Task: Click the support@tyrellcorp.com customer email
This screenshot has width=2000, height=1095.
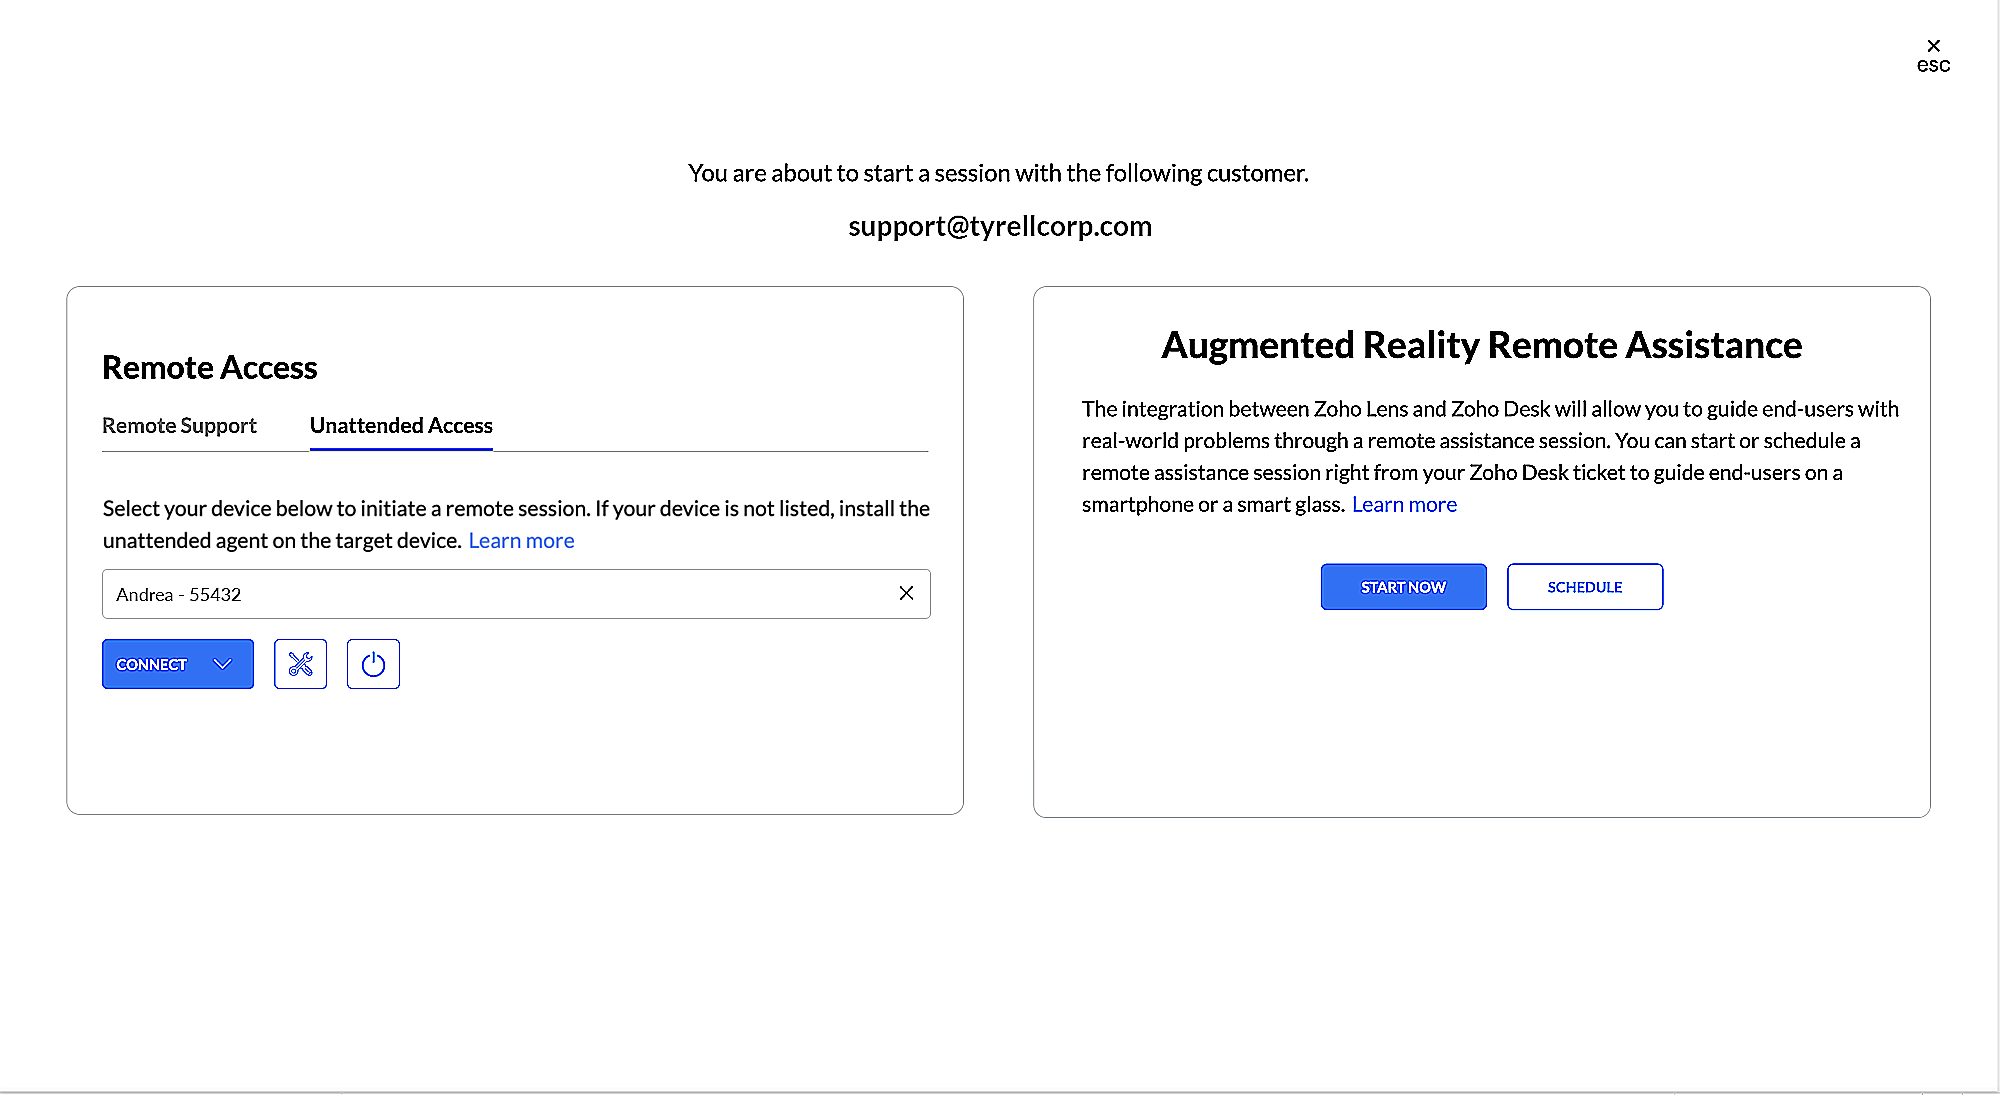Action: [x=999, y=227]
